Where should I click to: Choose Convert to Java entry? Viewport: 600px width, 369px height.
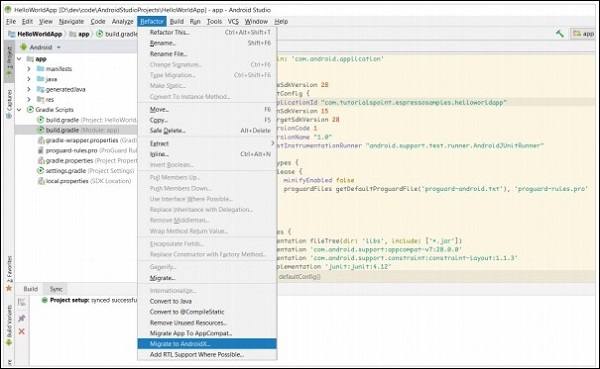[x=207, y=301]
